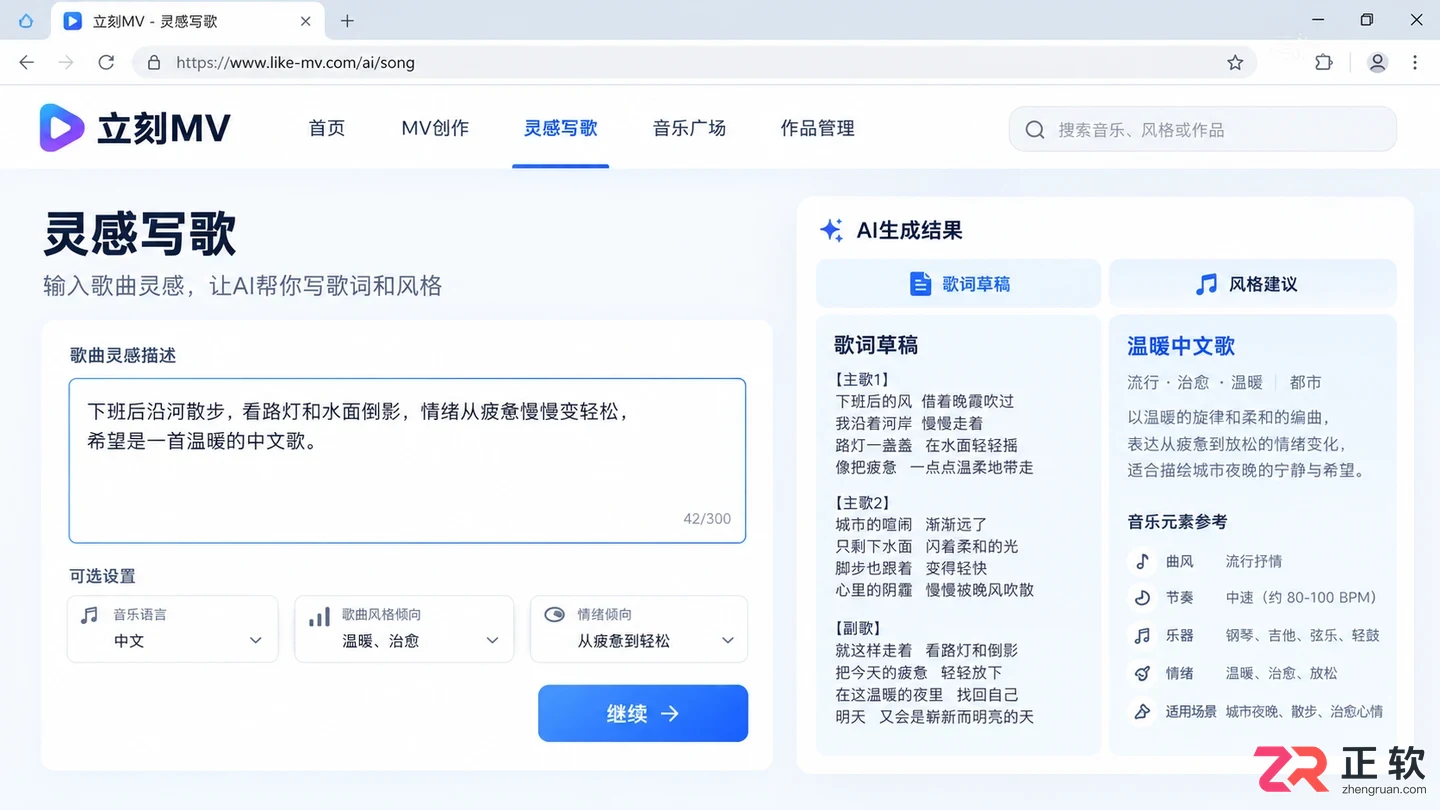Open the browser profile avatar icon
1440x810 pixels.
pyautogui.click(x=1378, y=62)
